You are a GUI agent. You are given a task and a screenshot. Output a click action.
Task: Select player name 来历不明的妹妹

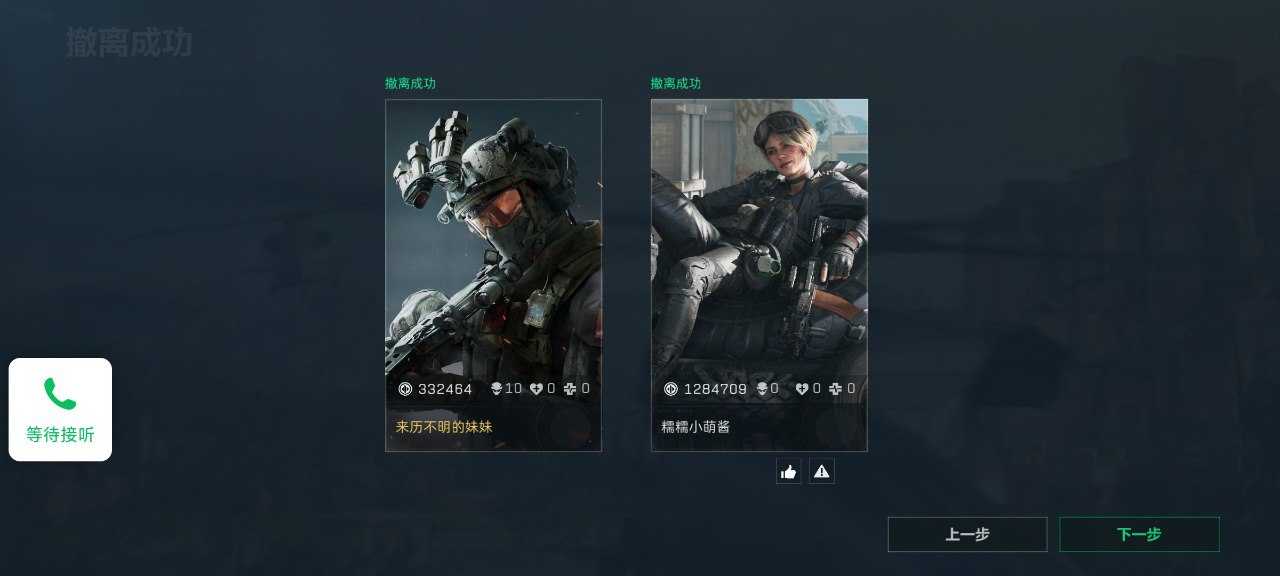[x=444, y=427]
